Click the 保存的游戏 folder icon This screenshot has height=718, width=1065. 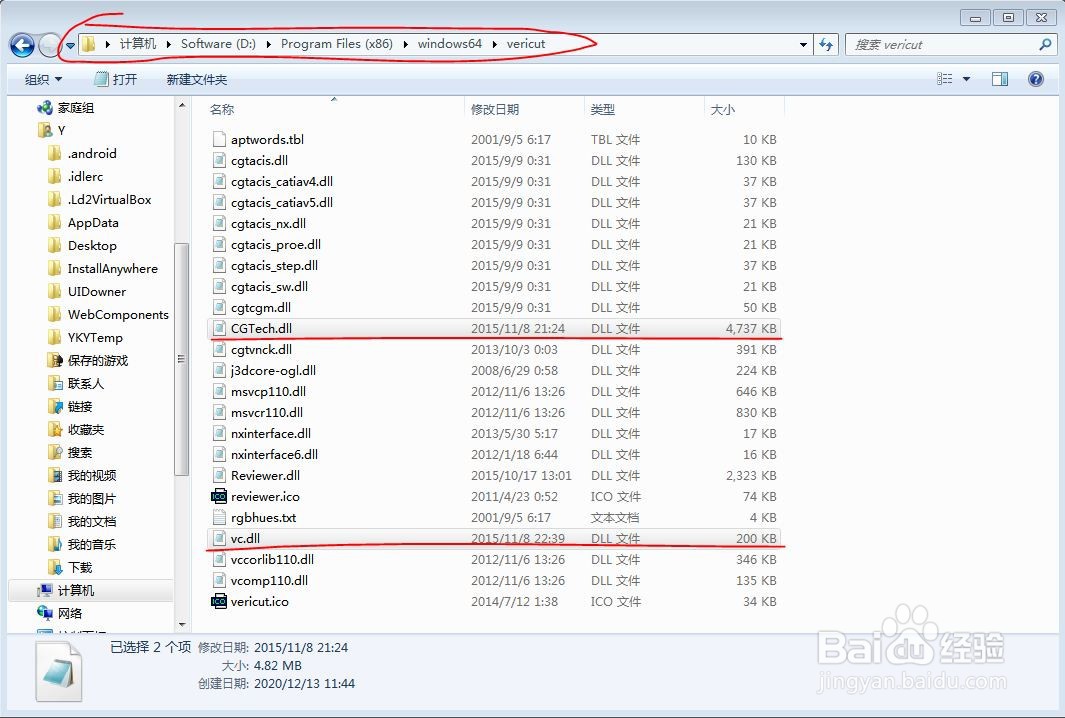point(55,361)
